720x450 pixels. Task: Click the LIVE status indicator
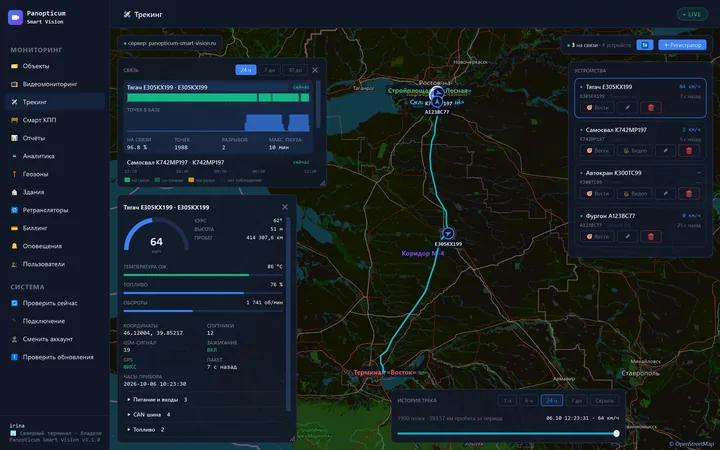[692, 14]
